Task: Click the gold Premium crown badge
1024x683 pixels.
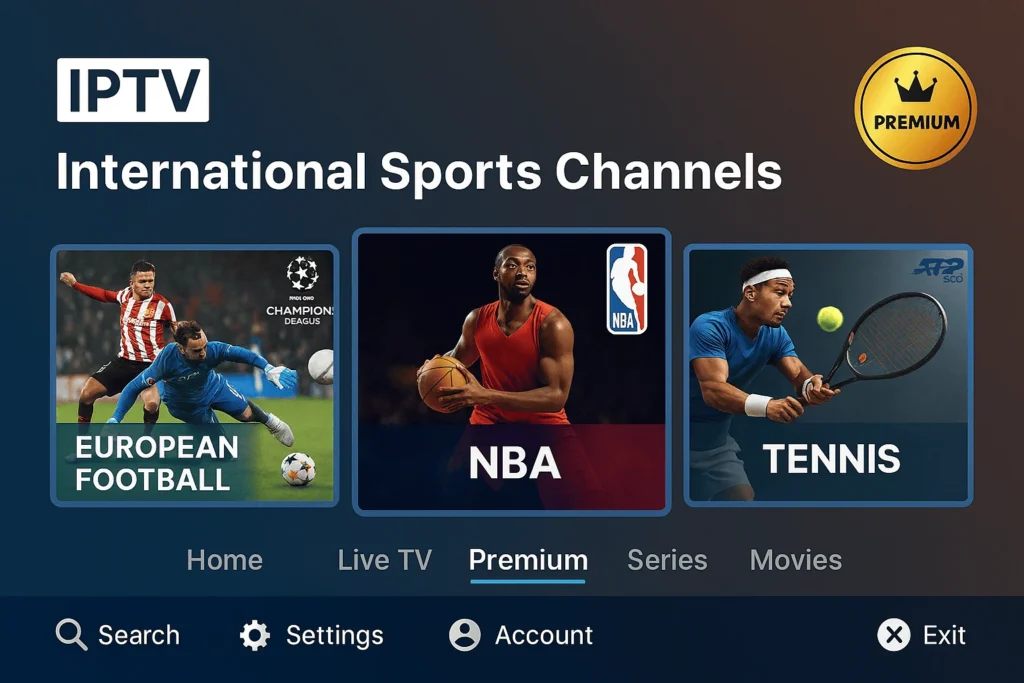Action: pos(916,108)
